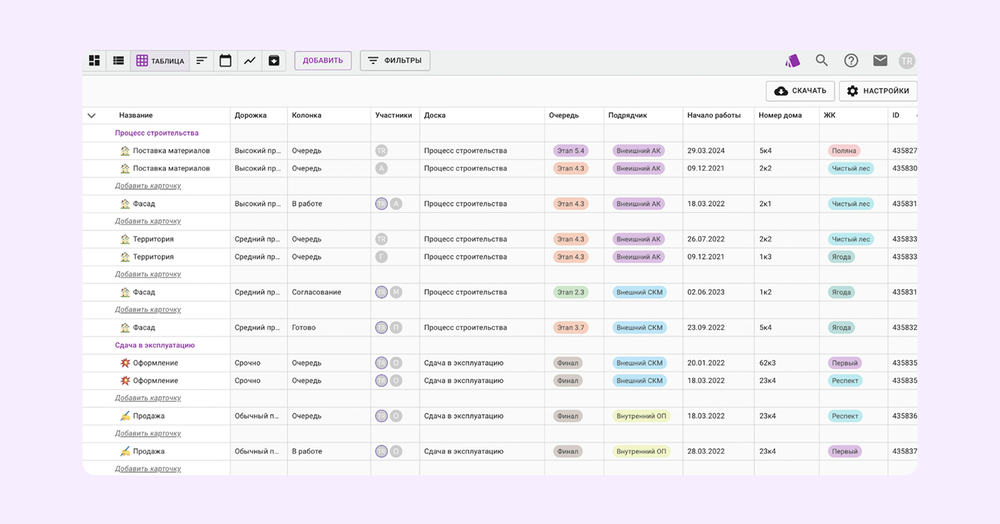1000x524 pixels.
Task: Switch to the list view icon
Action: (x=119, y=61)
